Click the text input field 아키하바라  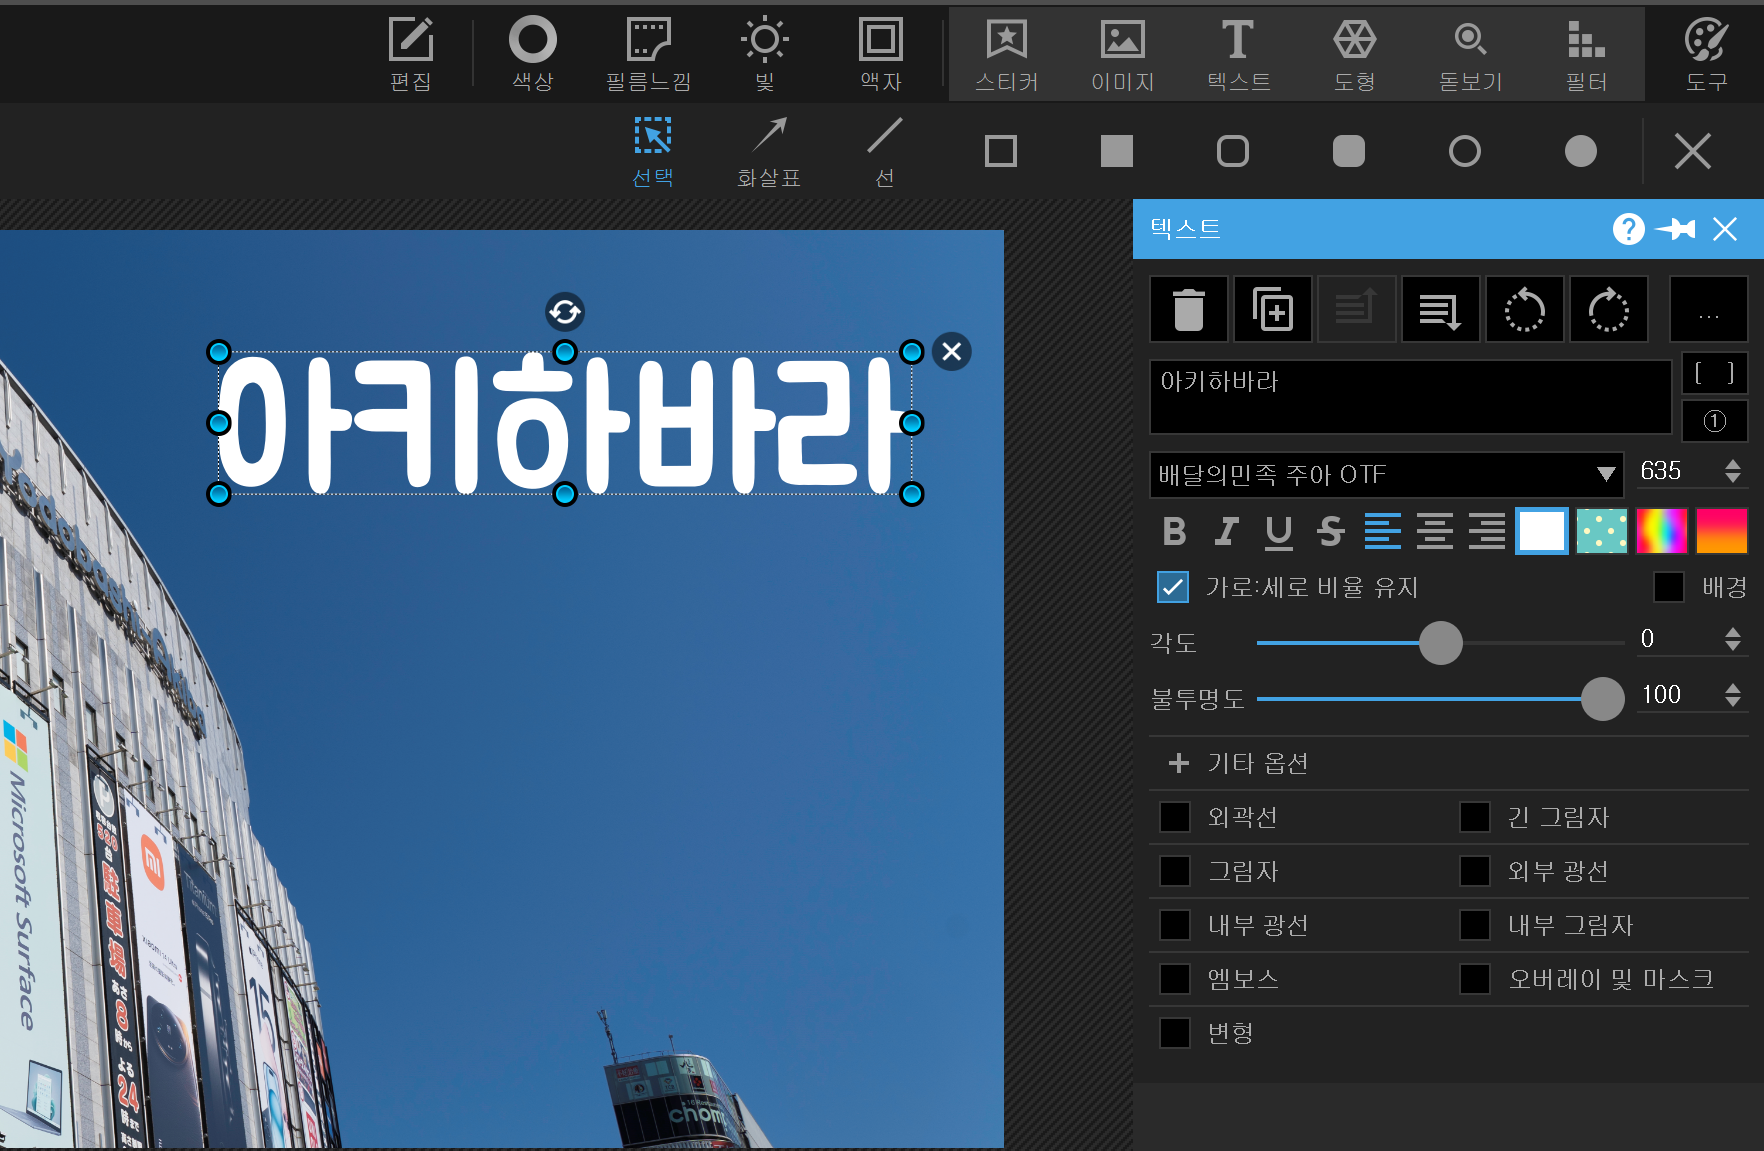click(1410, 397)
